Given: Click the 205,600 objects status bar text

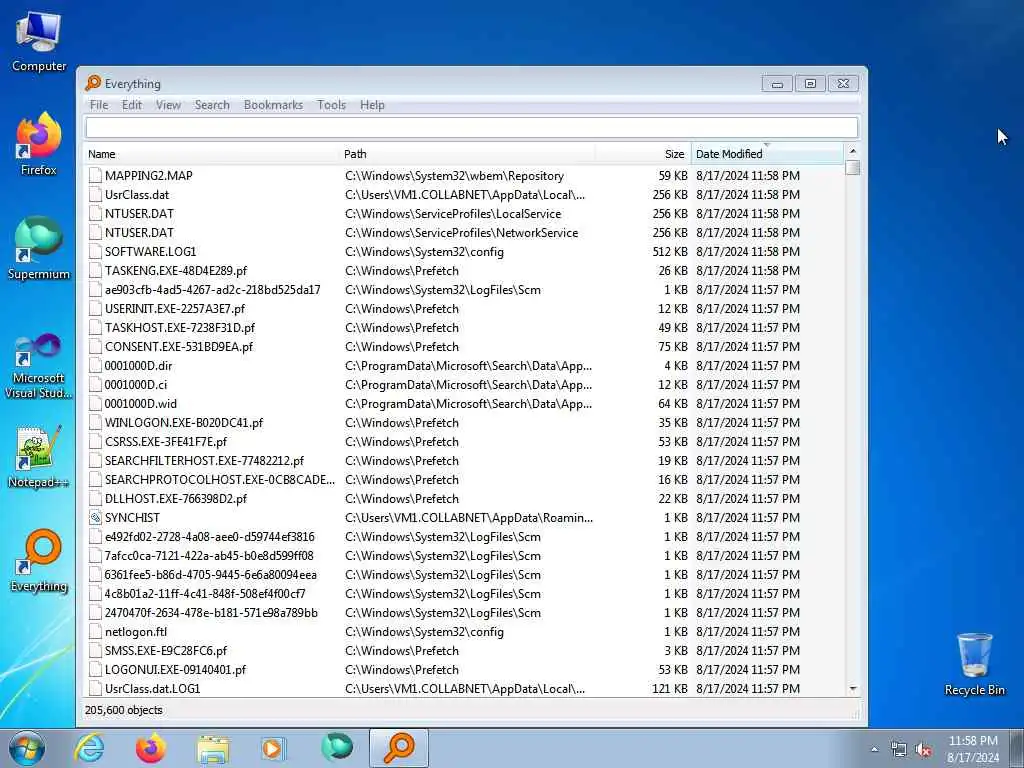Looking at the screenshot, I should point(123,710).
